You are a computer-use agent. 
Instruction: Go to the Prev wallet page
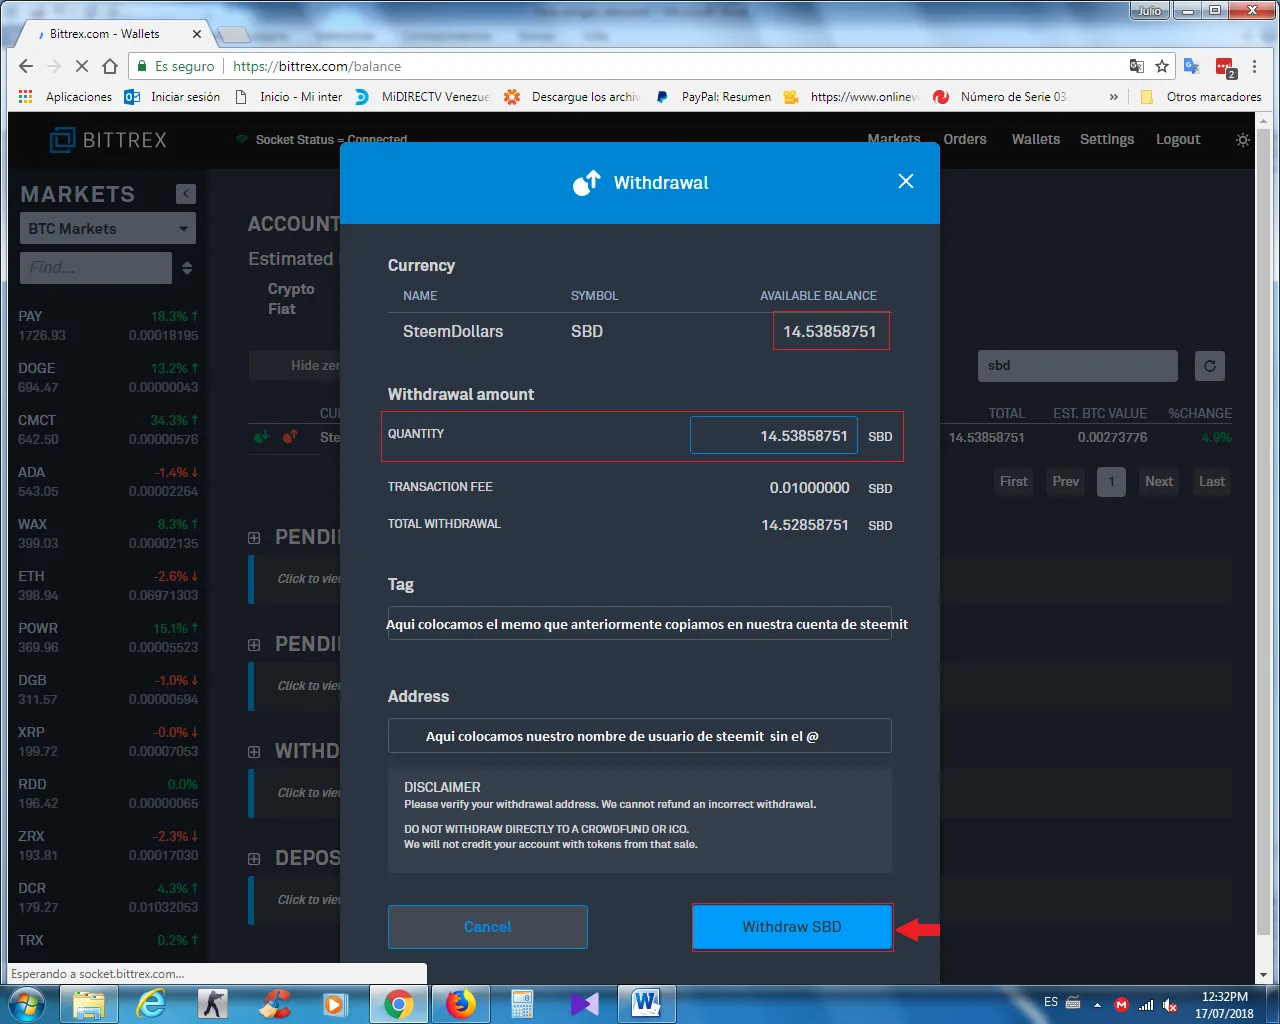point(1066,481)
